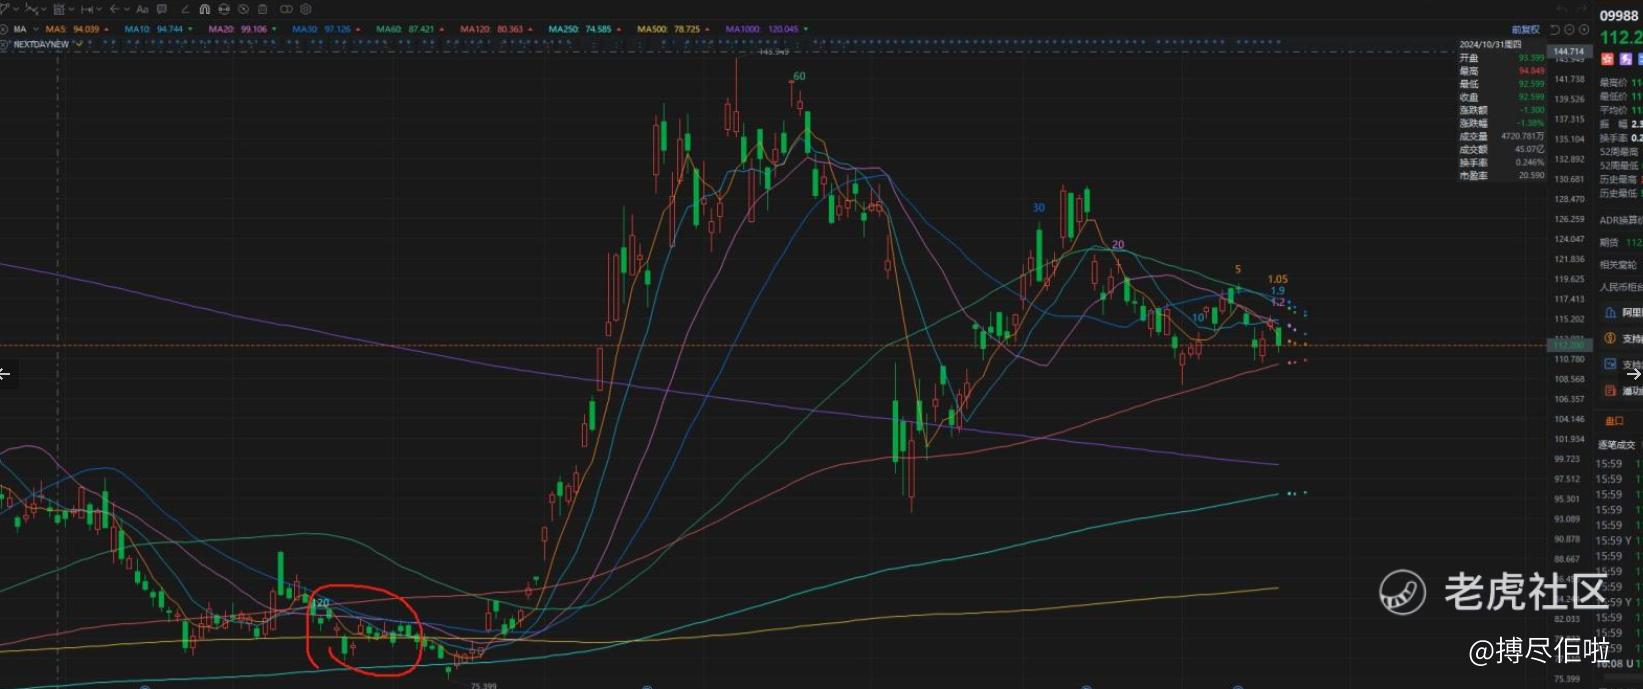Click the MA60 value label
The width and height of the screenshot is (1643, 689).
[405, 29]
